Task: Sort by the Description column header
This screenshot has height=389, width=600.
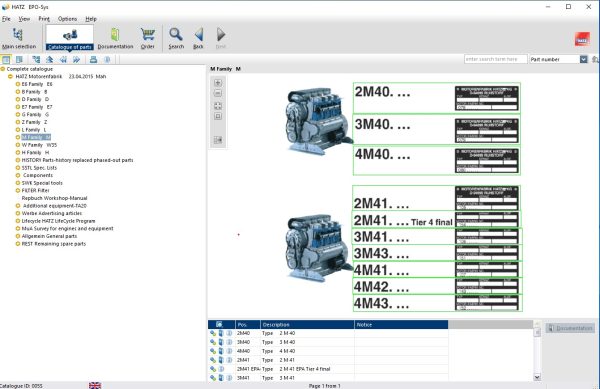Action: [307, 324]
